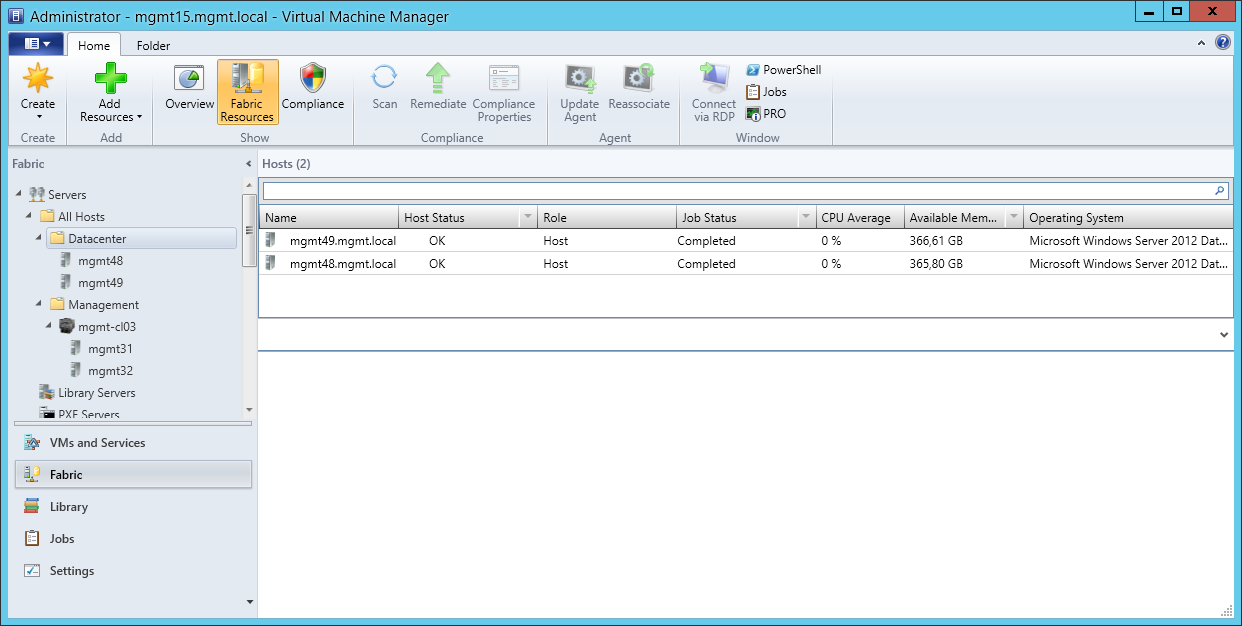Open the VMs and Services workspace
The height and width of the screenshot is (626, 1242).
coord(133,443)
